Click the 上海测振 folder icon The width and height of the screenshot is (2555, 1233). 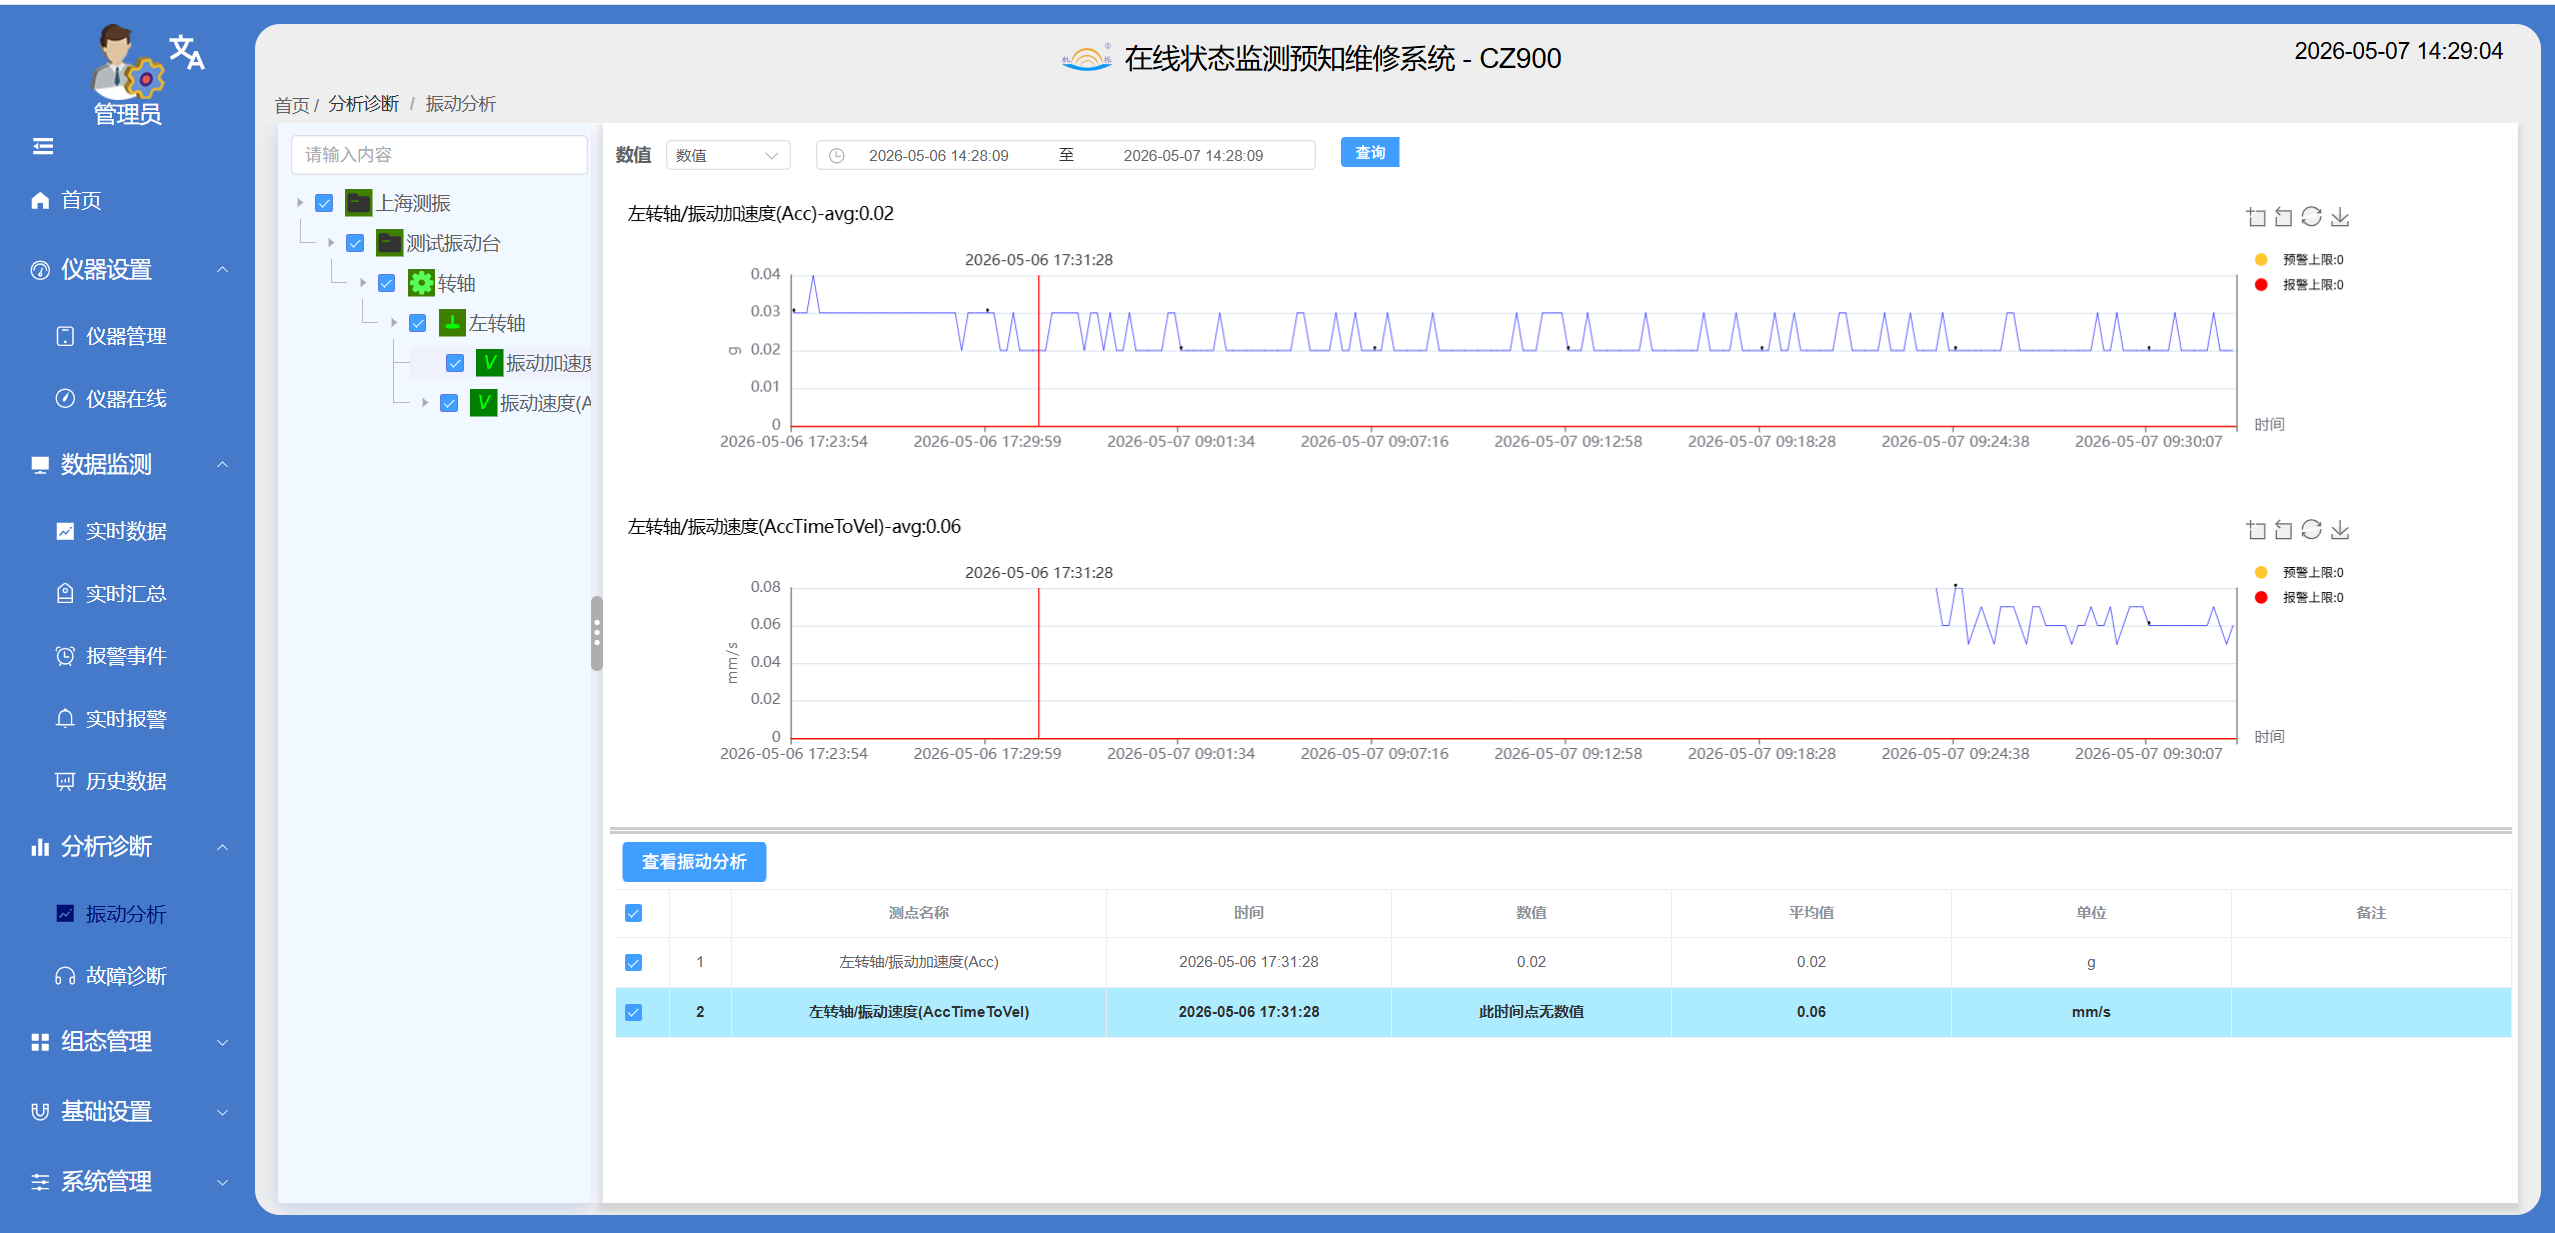click(x=358, y=203)
